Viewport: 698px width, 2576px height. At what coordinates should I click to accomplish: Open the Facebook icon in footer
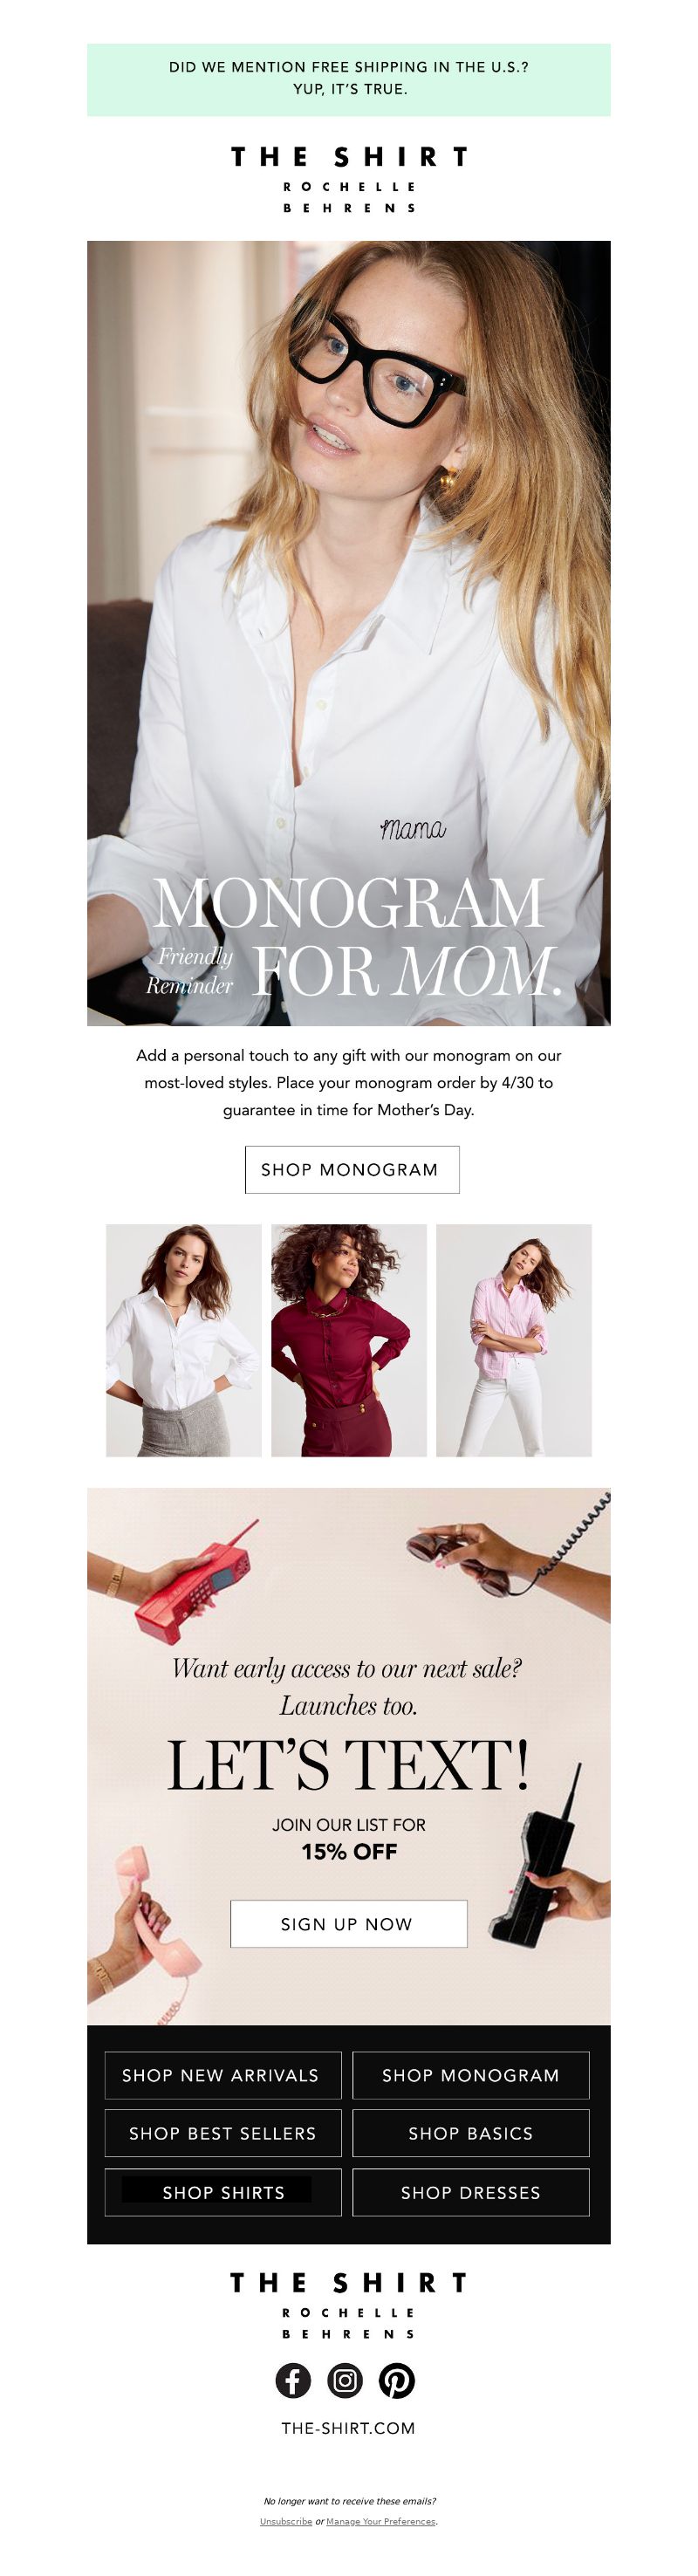293,2381
